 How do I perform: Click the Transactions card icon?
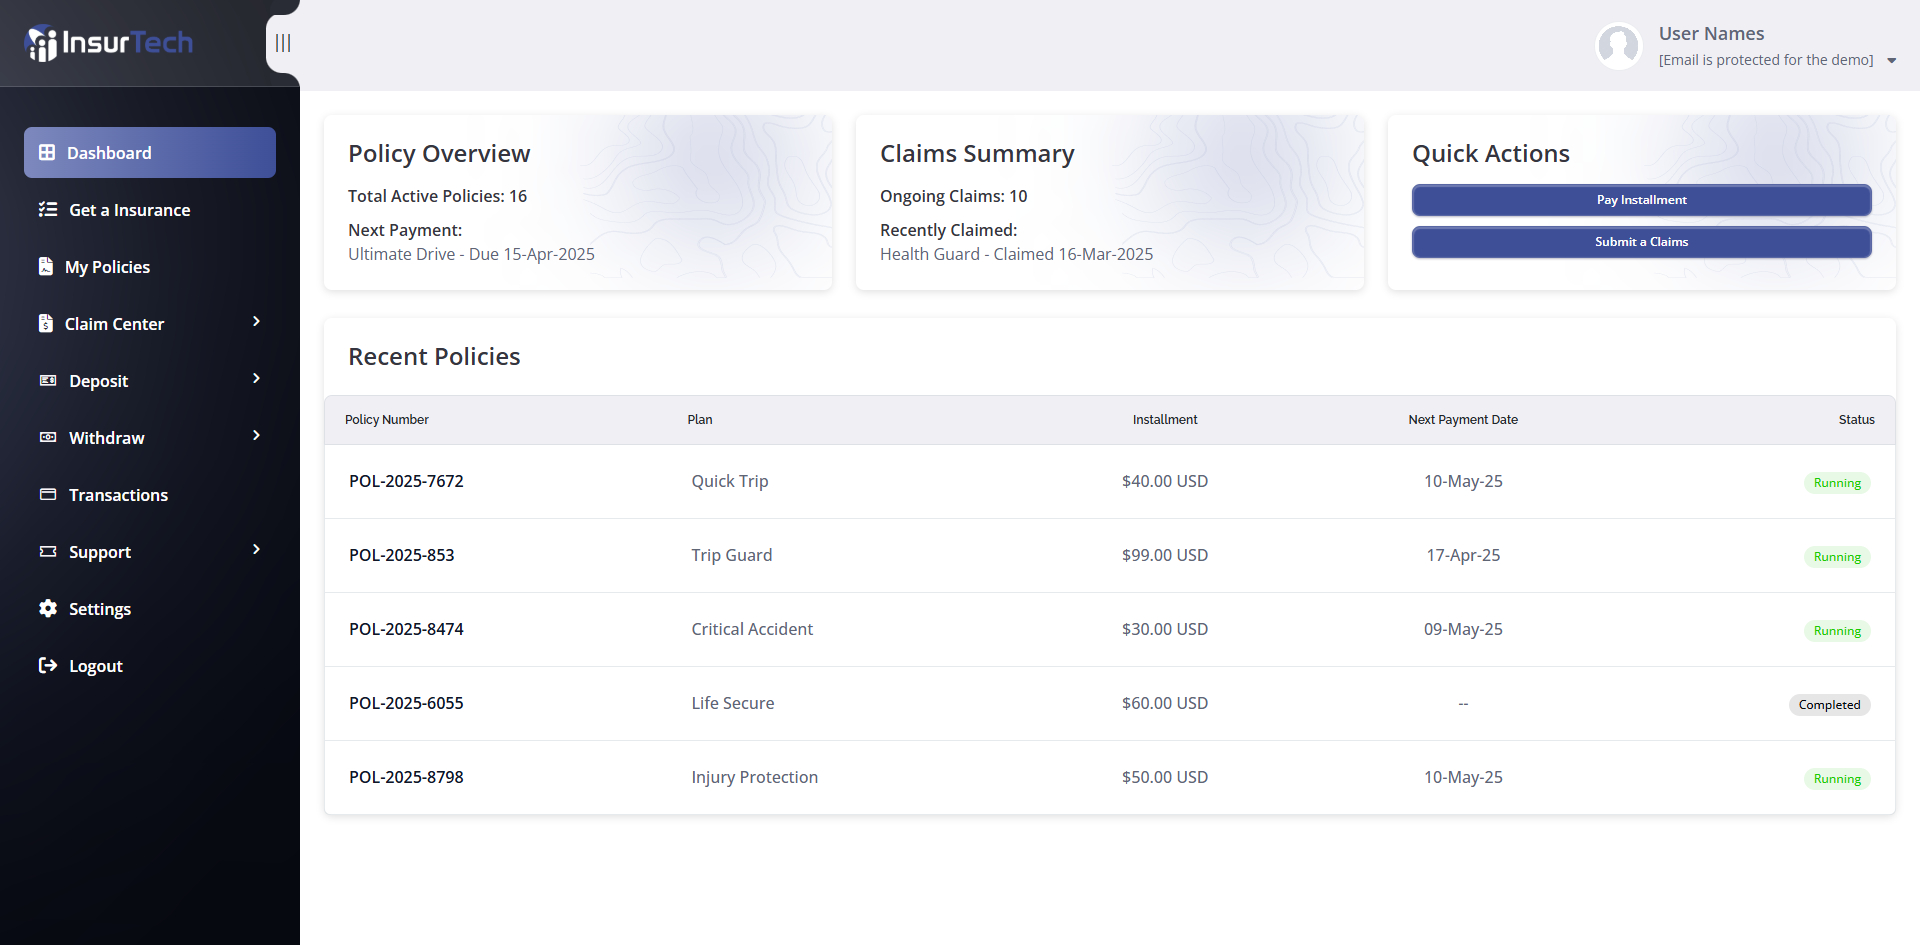pyautogui.click(x=48, y=495)
